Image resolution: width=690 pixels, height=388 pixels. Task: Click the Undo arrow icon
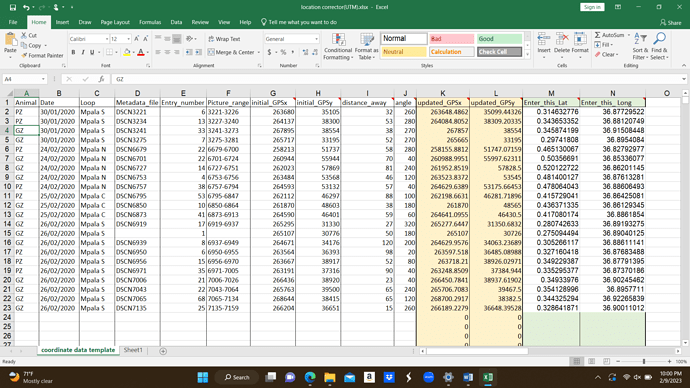click(x=26, y=7)
